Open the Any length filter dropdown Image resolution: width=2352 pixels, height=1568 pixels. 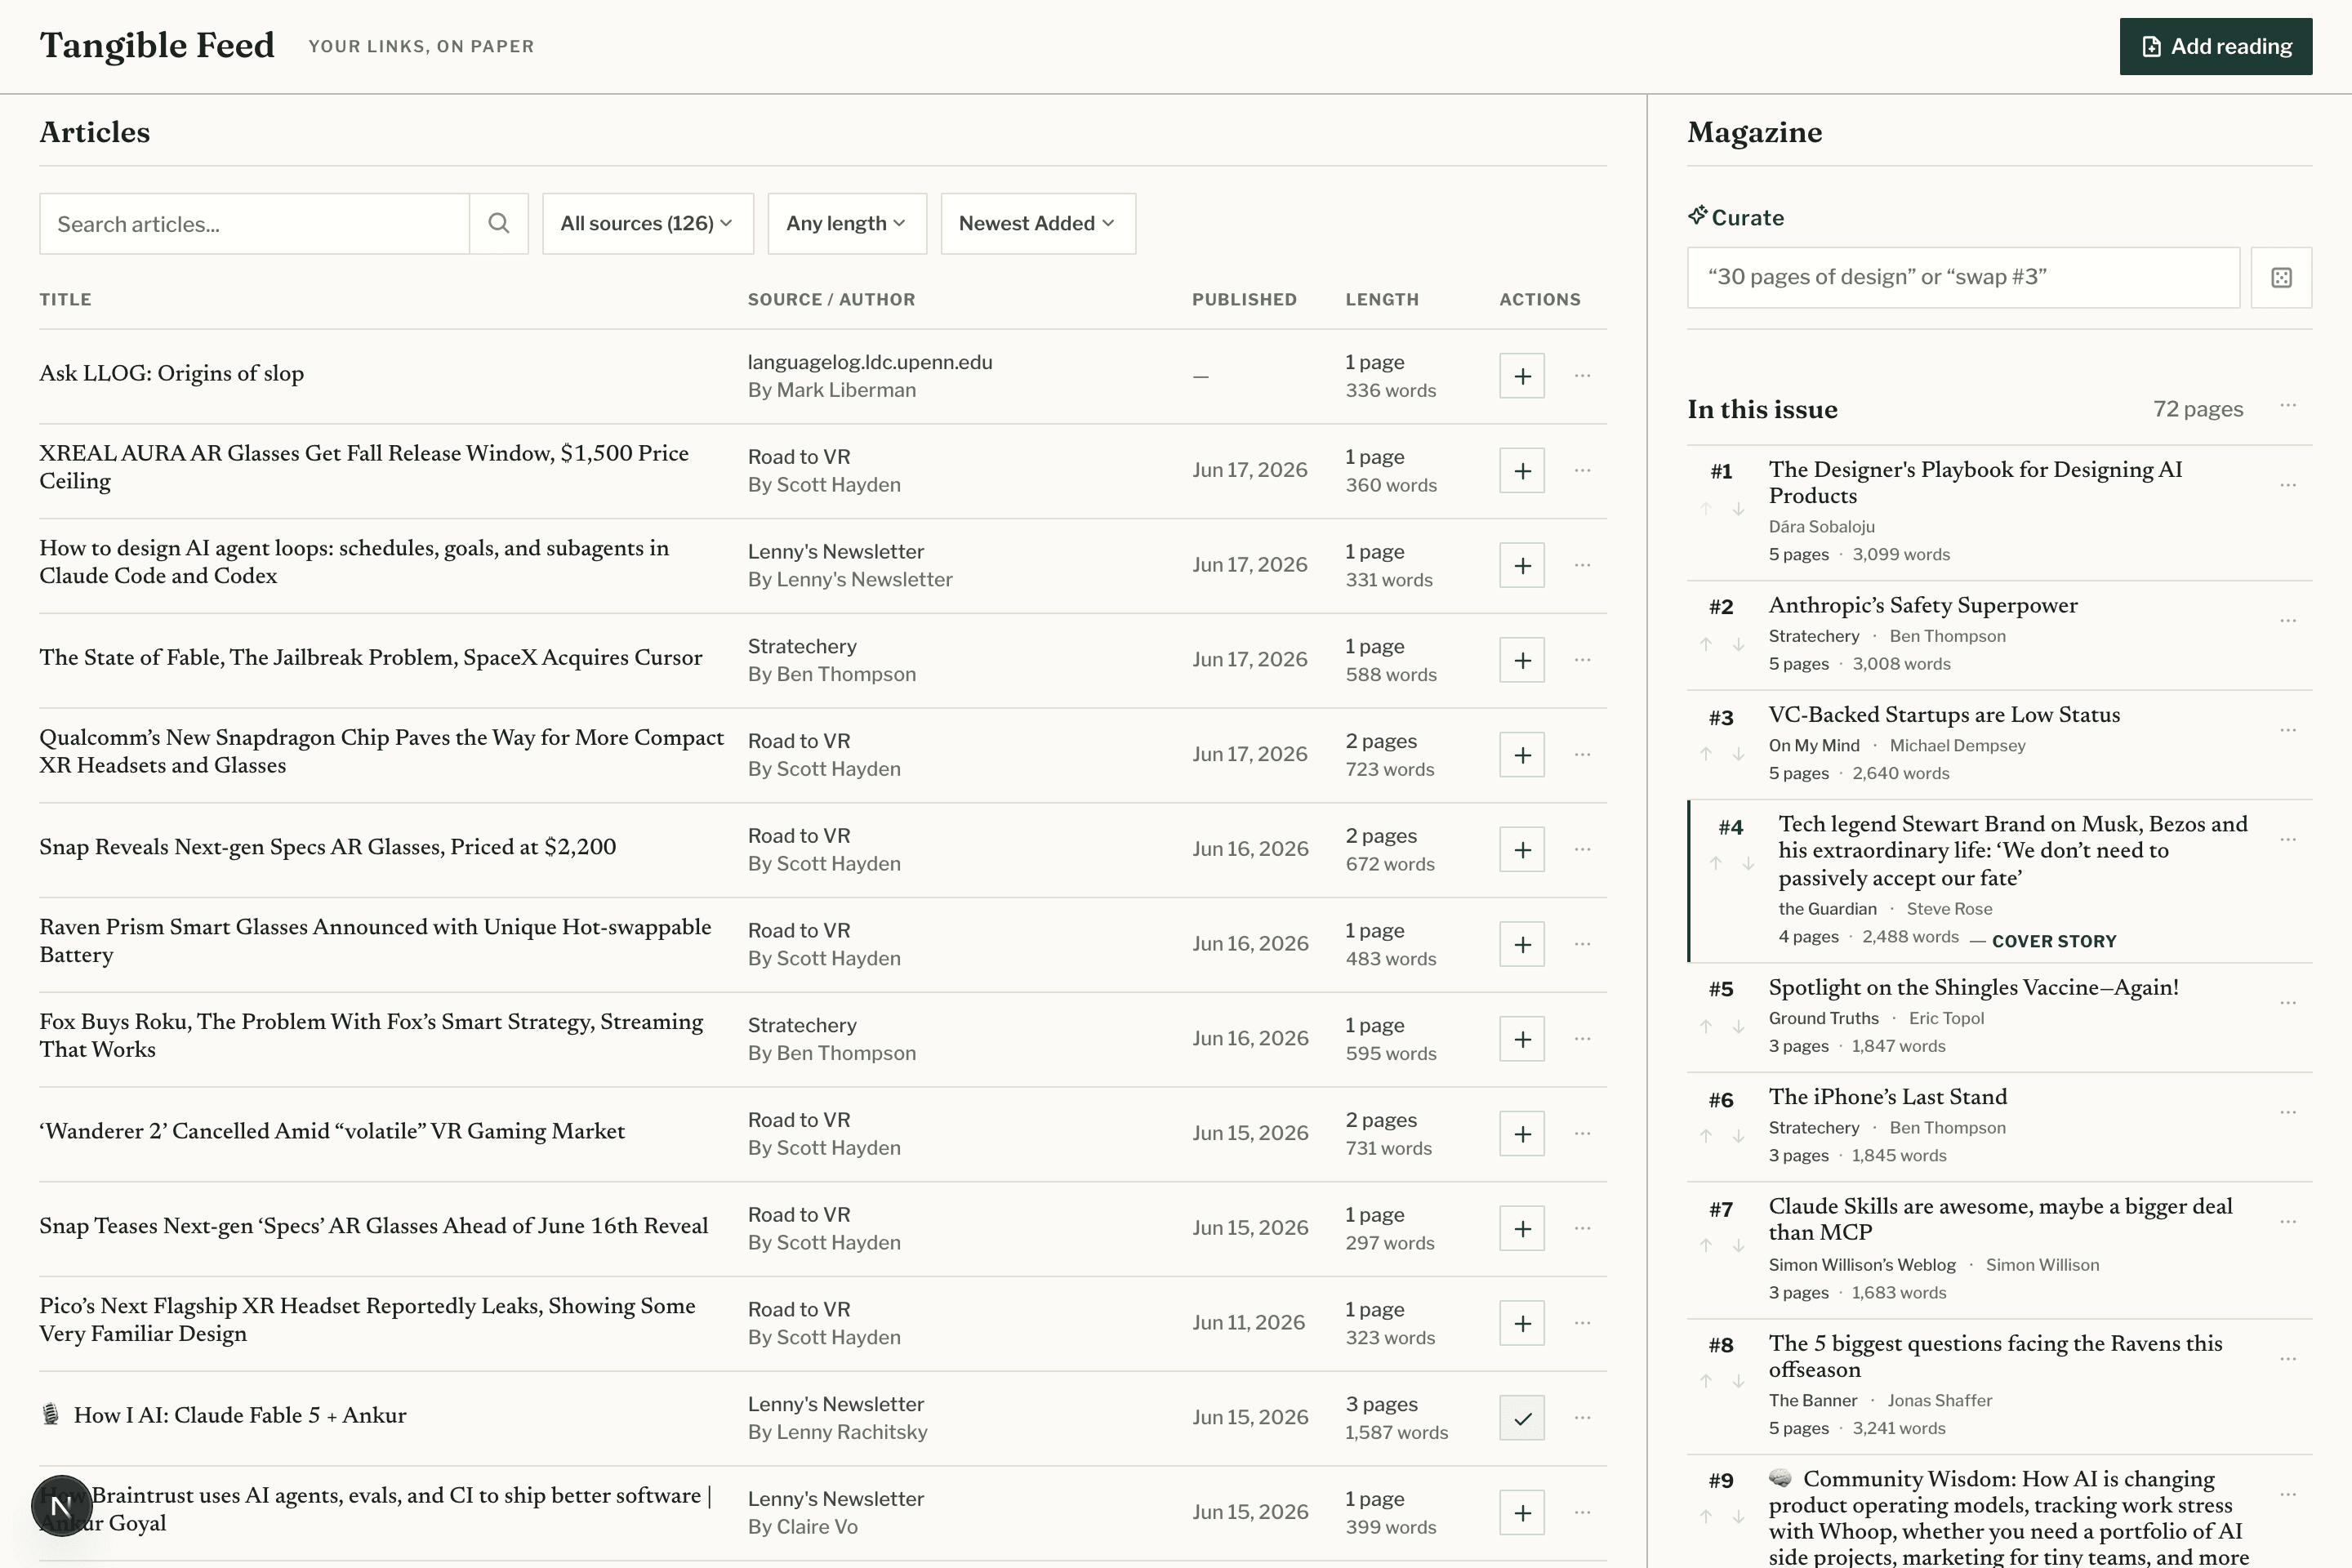pyautogui.click(x=846, y=223)
